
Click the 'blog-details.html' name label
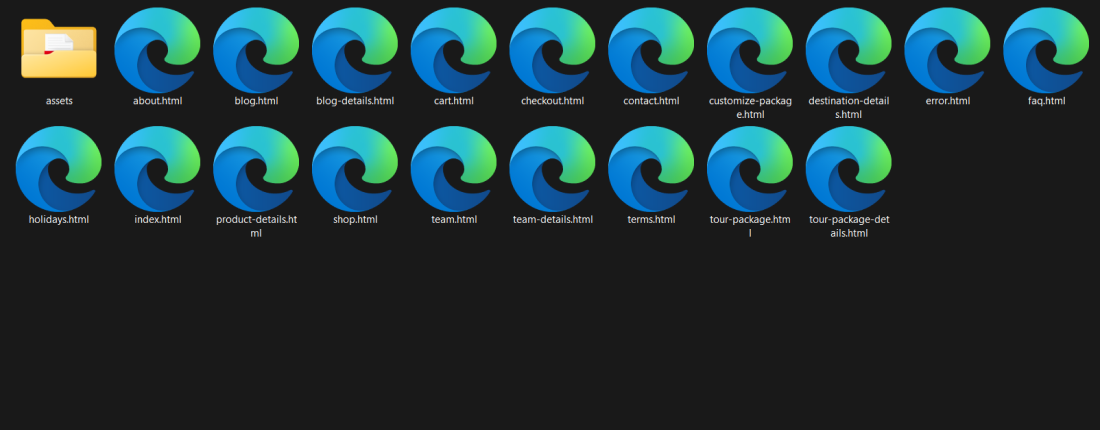[x=355, y=101]
